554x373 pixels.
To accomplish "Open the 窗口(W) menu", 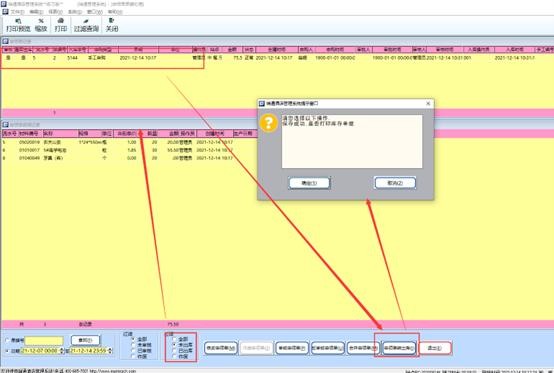I will click(x=95, y=12).
